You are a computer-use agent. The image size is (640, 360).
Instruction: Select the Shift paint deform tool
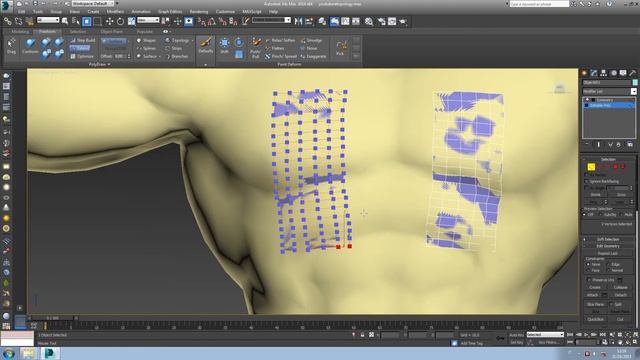(224, 46)
